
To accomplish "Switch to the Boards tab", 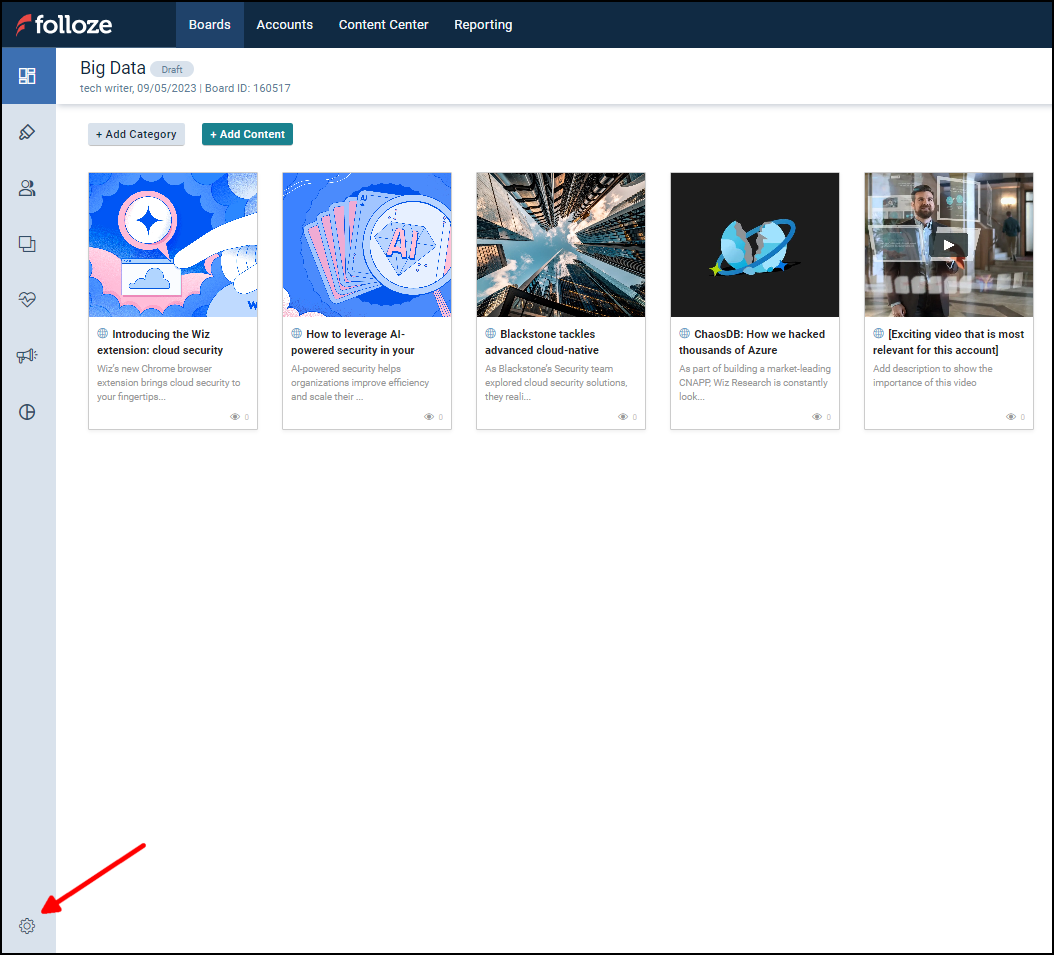I will [210, 25].
